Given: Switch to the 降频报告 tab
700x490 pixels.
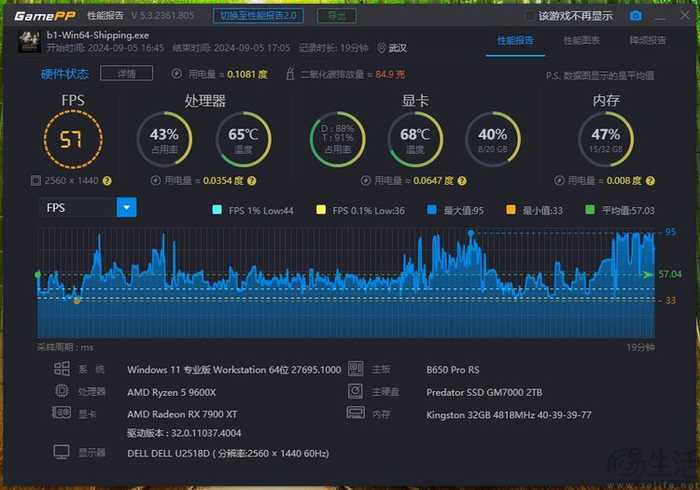Looking at the screenshot, I should click(x=647, y=41).
